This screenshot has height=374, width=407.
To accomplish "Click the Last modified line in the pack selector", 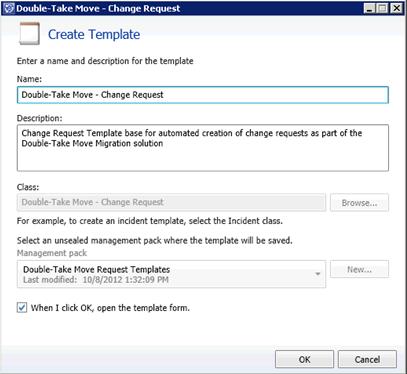I will (x=96, y=280).
